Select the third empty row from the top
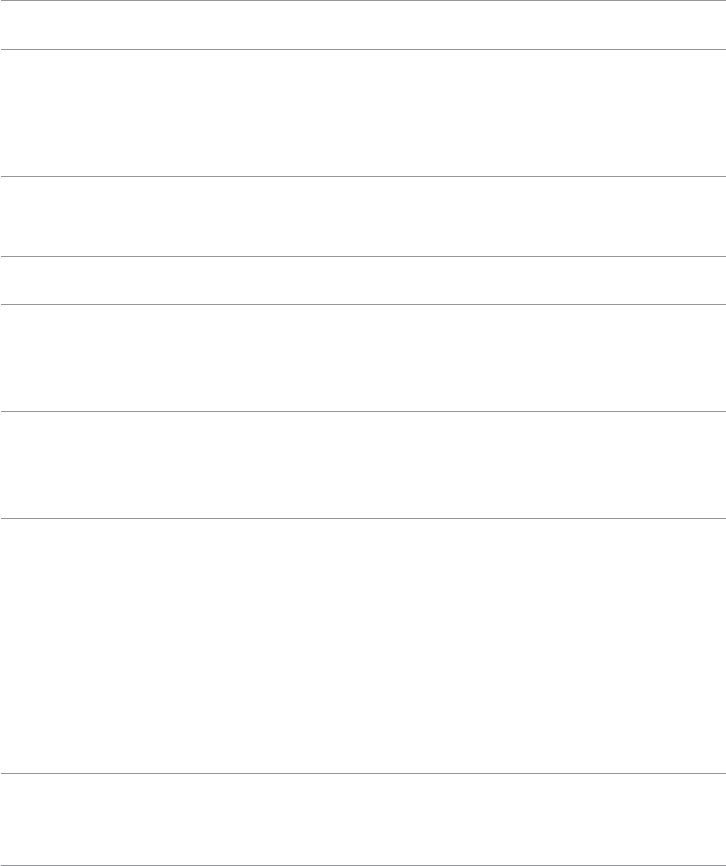 (x=363, y=217)
